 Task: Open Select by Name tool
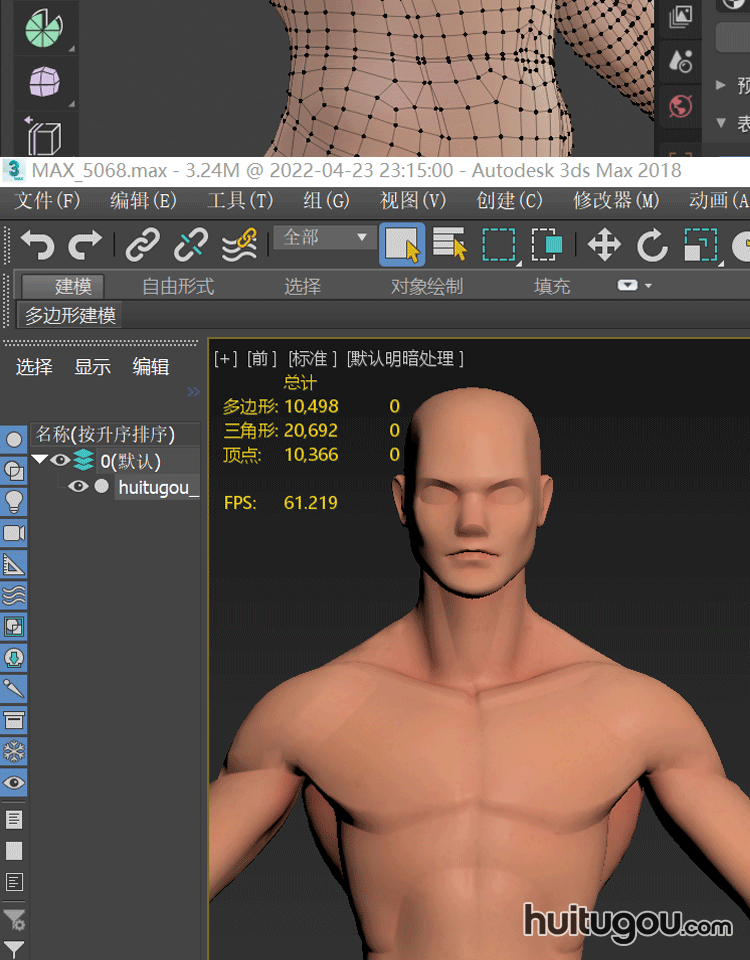[x=450, y=244]
